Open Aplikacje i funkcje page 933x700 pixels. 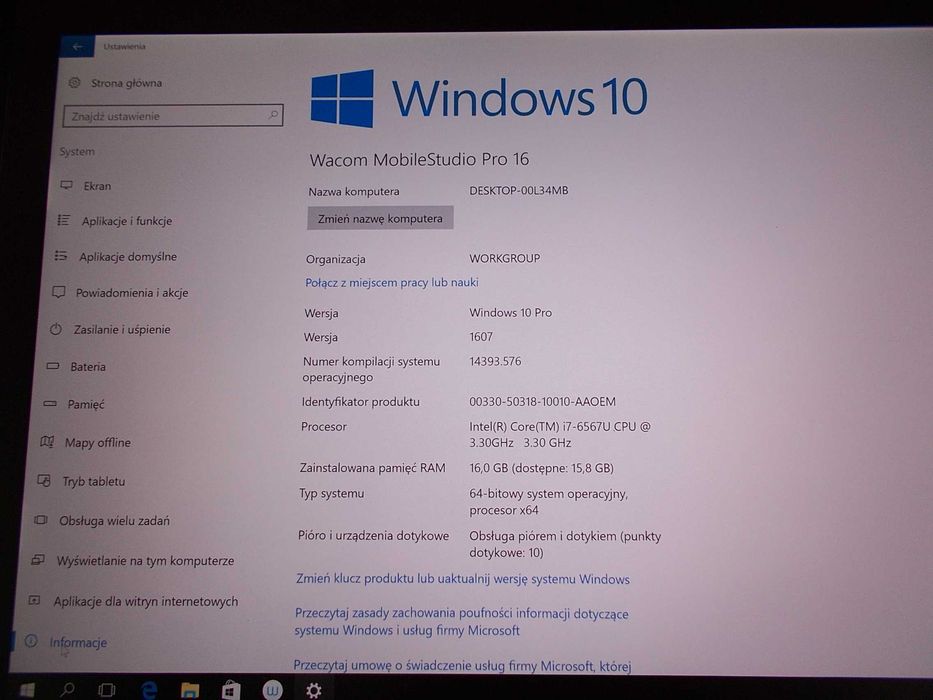tap(127, 221)
